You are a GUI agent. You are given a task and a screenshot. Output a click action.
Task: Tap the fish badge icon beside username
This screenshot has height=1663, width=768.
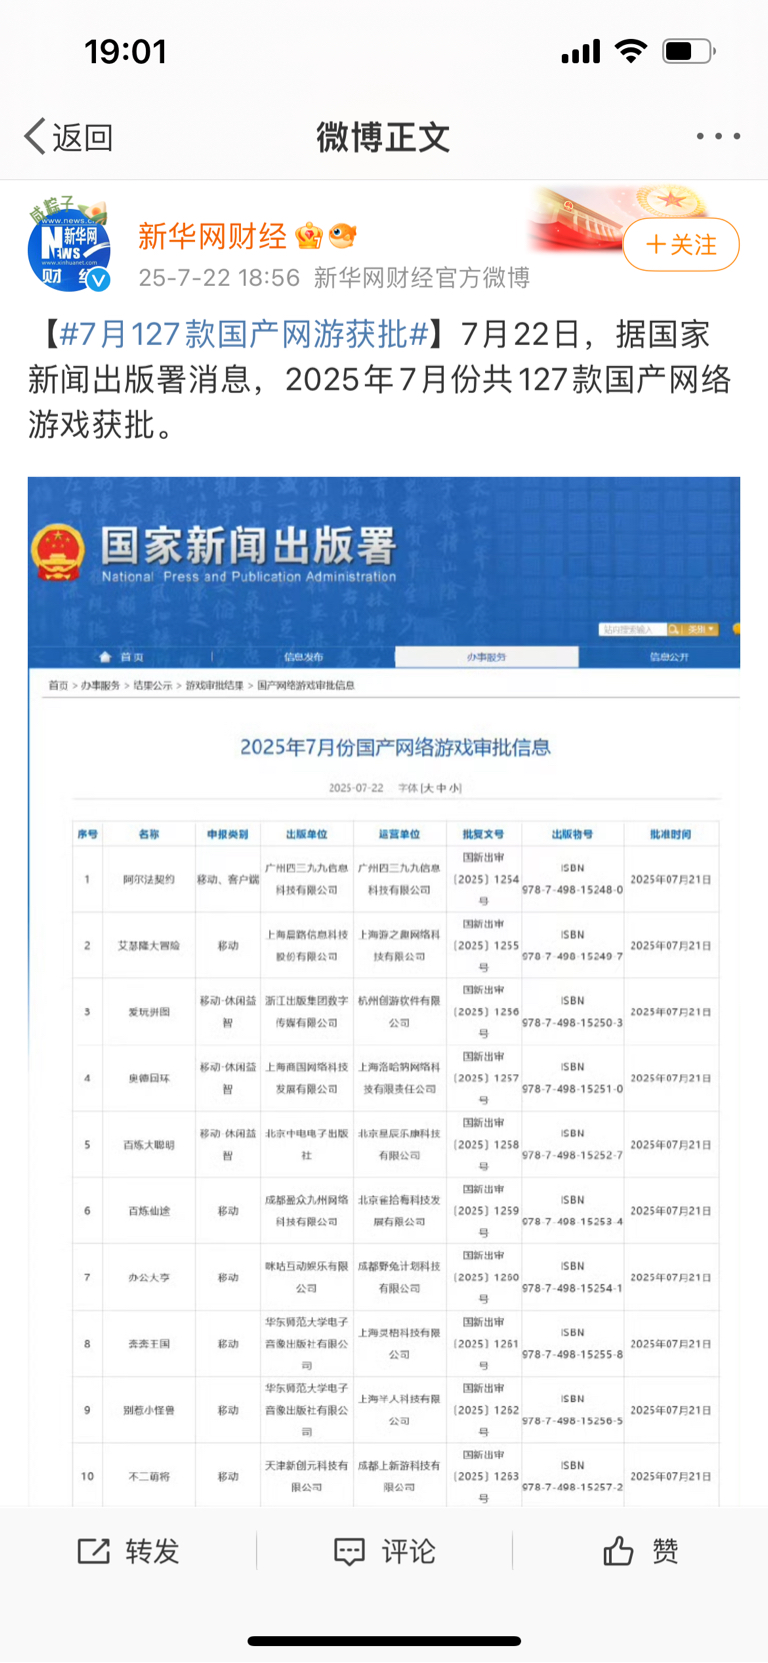coord(343,236)
